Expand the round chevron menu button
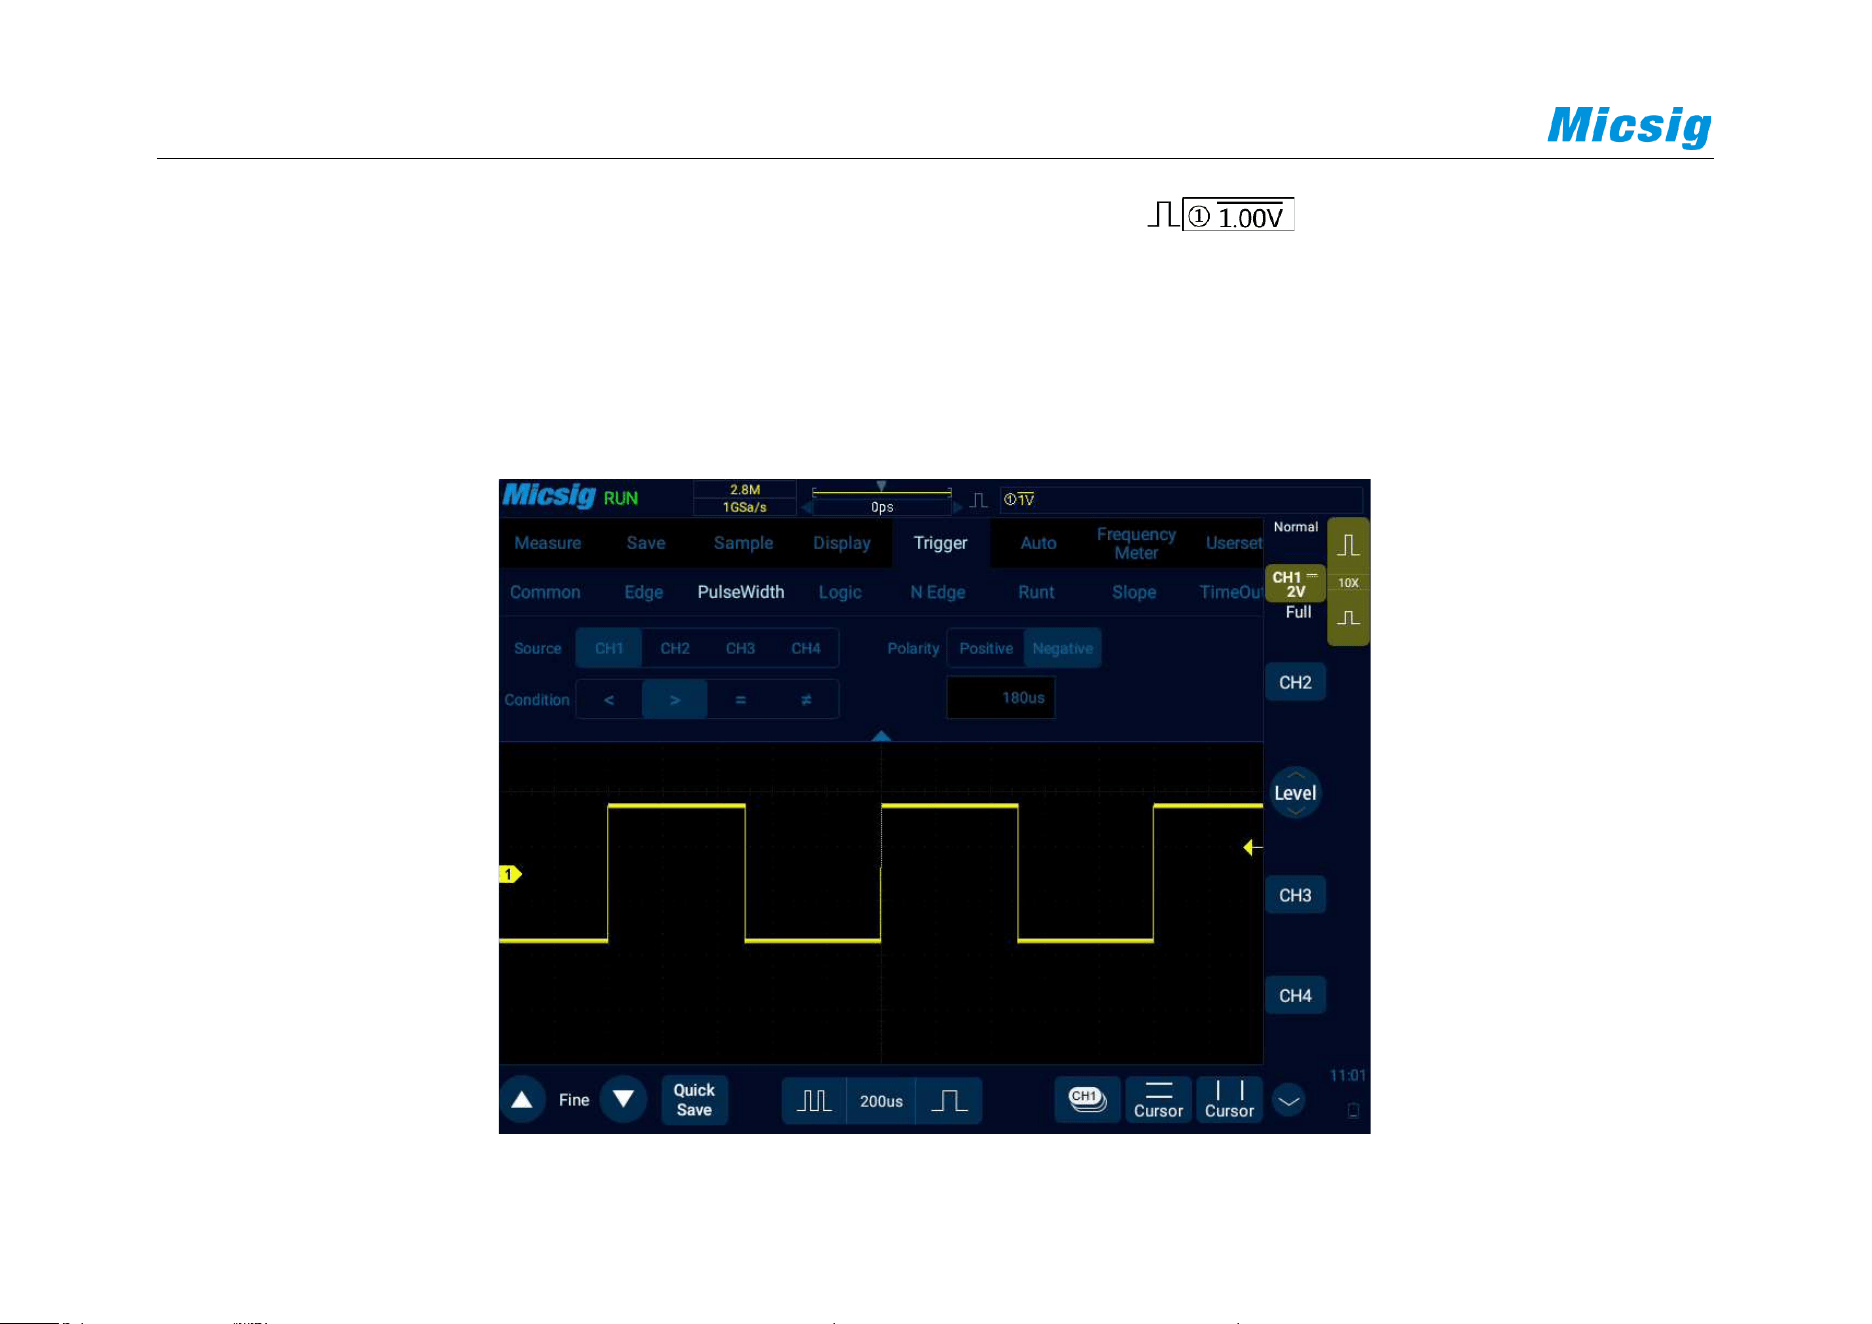This screenshot has height=1324, width=1872. 1289,1101
